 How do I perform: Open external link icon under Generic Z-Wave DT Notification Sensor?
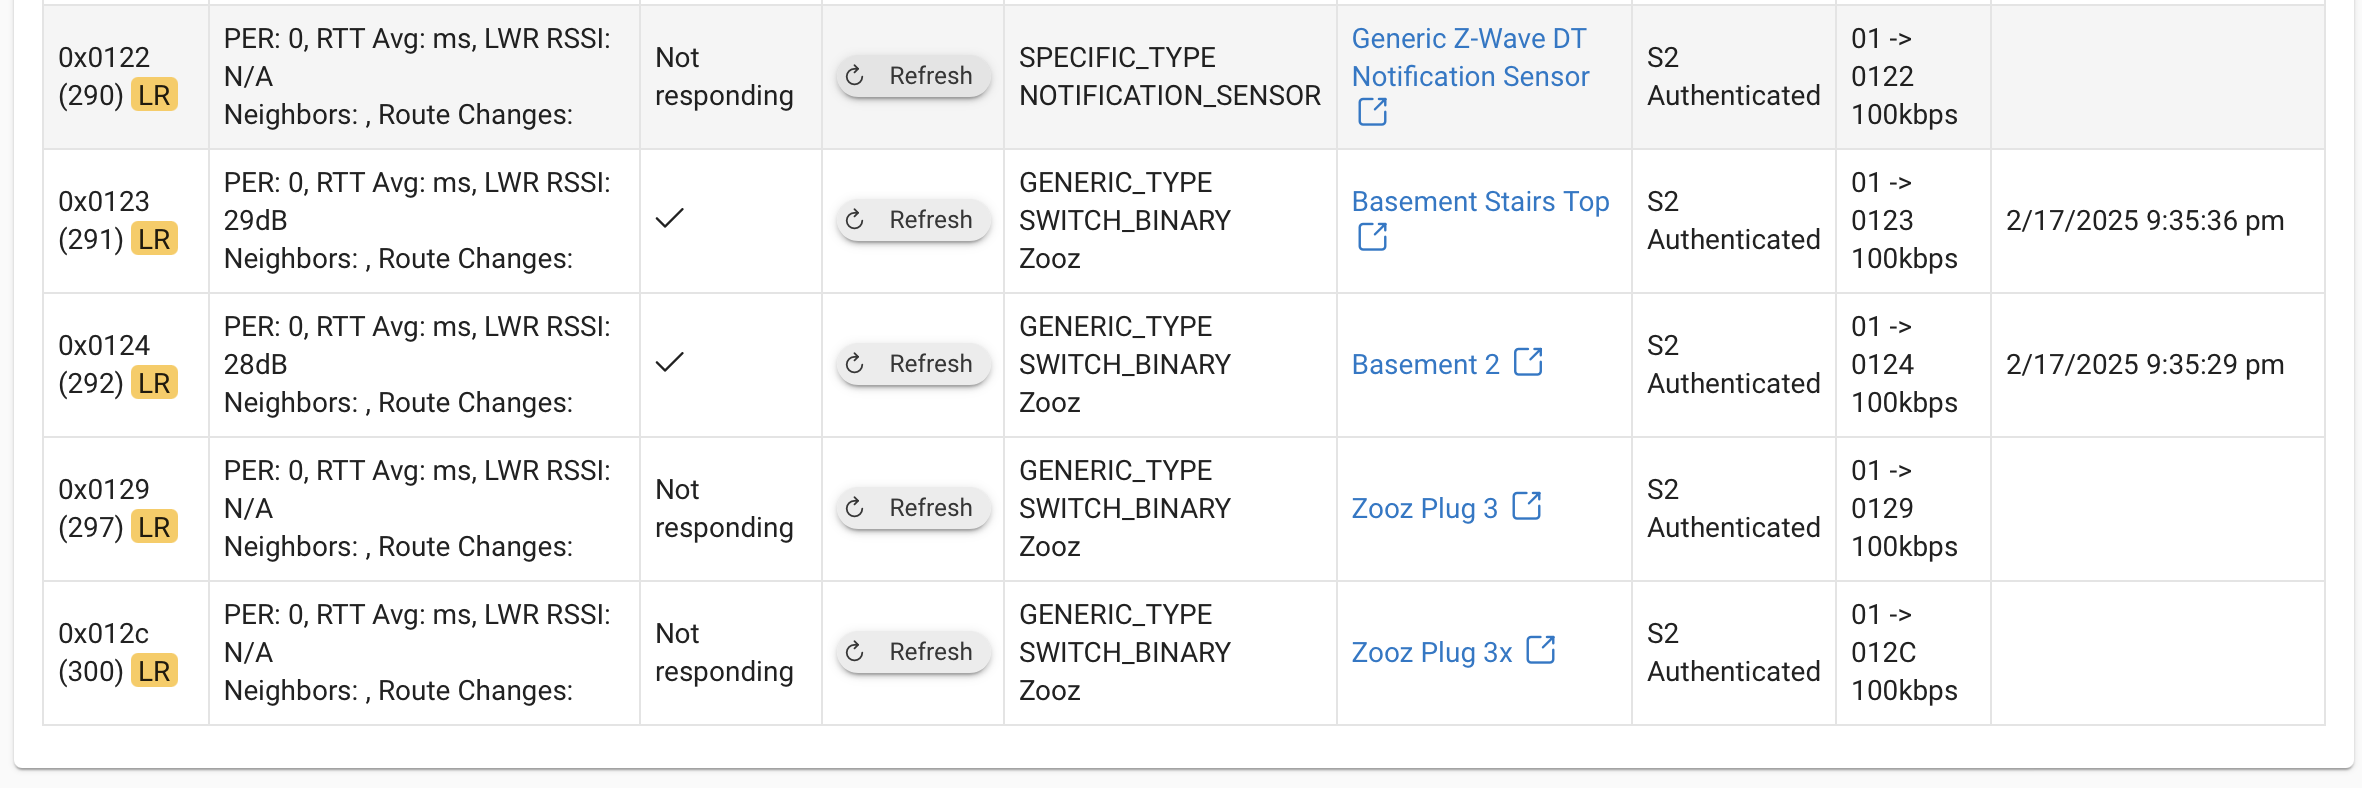pyautogui.click(x=1372, y=112)
